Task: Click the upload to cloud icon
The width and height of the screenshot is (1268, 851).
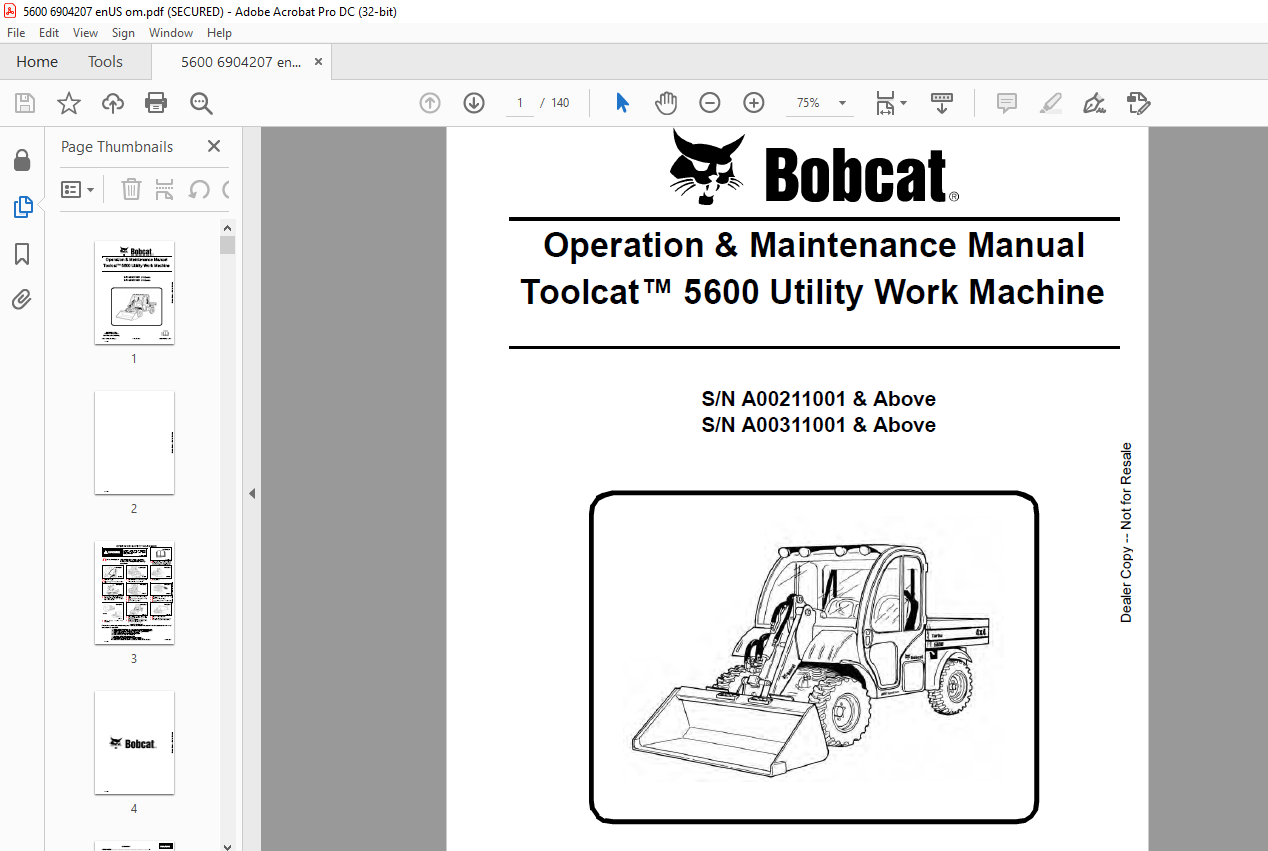Action: 113,103
